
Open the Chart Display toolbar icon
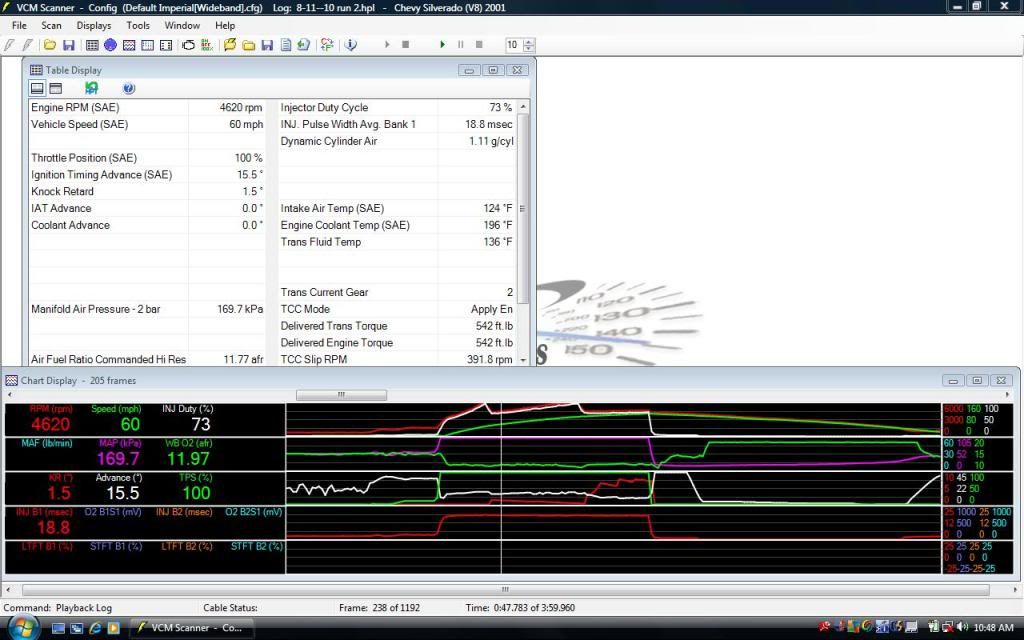pyautogui.click(x=129, y=45)
